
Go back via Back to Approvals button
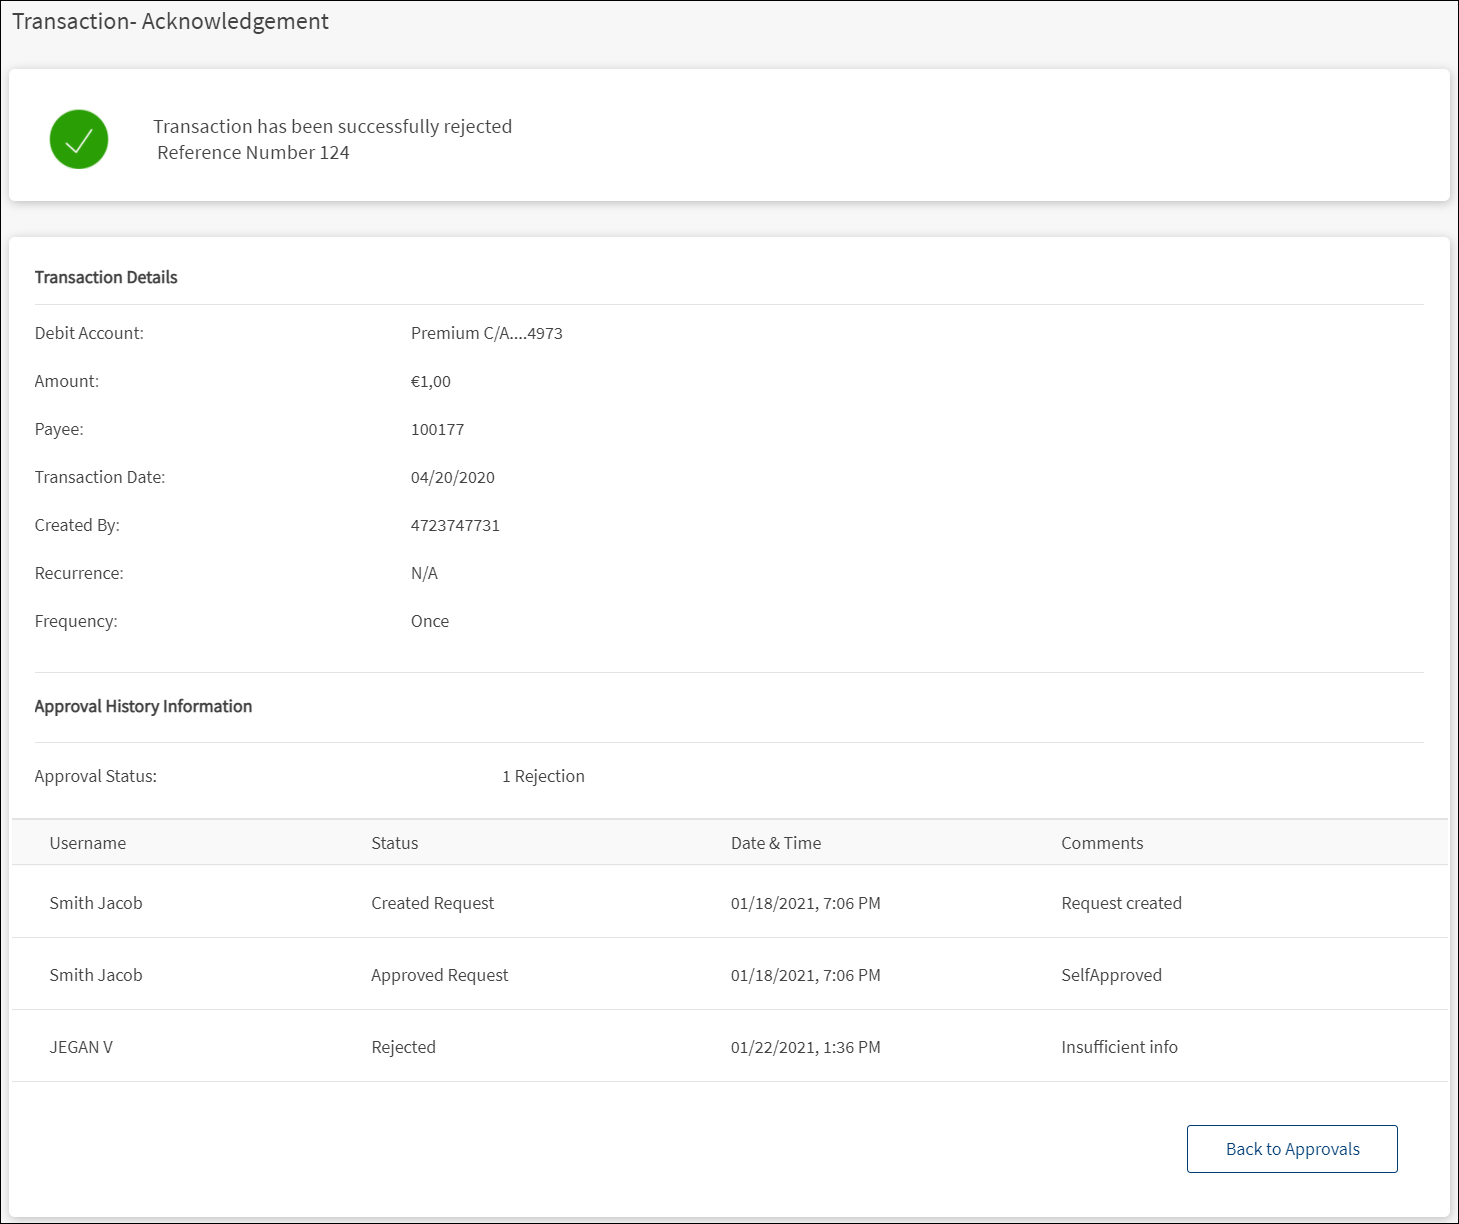coord(1292,1149)
